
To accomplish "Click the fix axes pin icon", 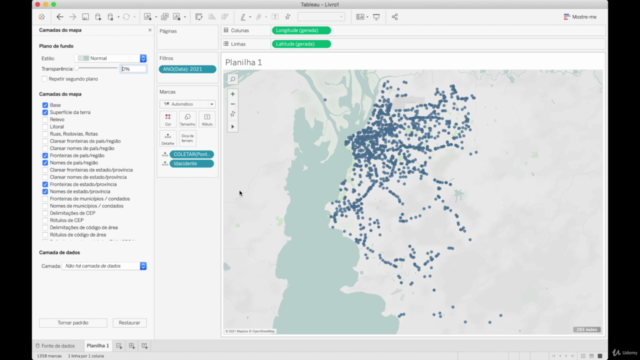I will tap(288, 17).
